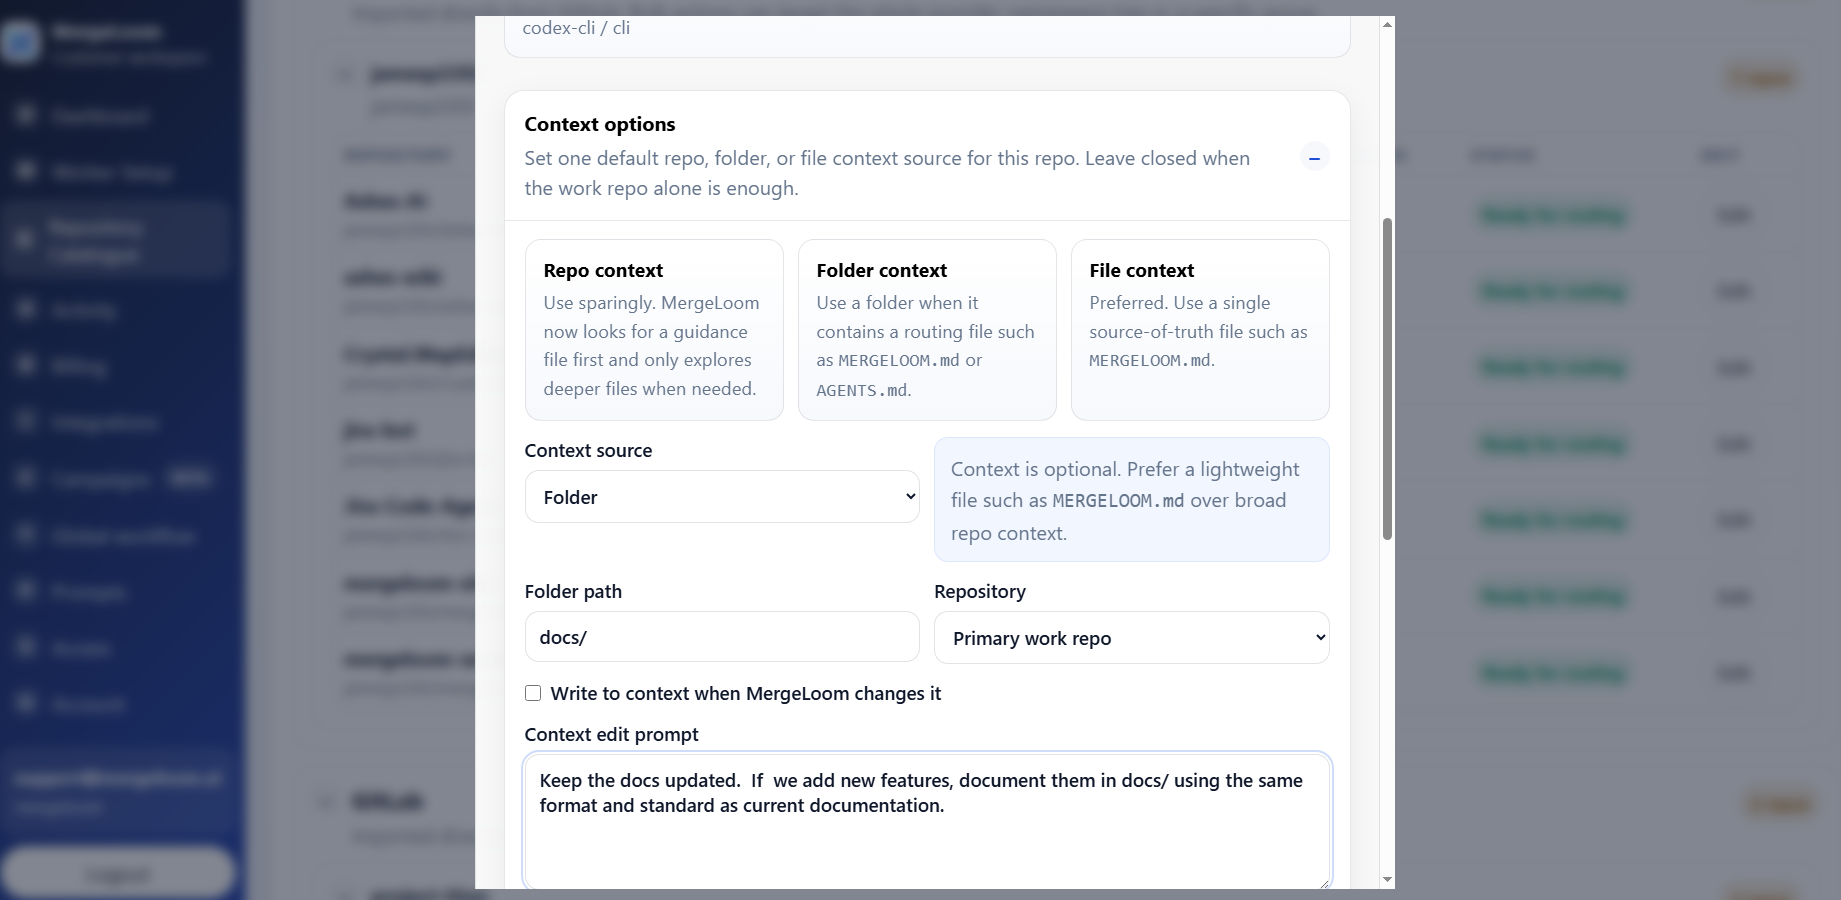Open the Context source dropdown
Image resolution: width=1841 pixels, height=900 pixels.
[x=722, y=497]
